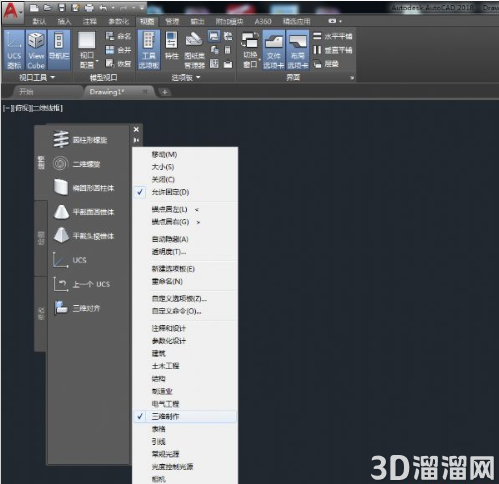The height and width of the screenshot is (484, 499).
Task: Choose 大小(S) from context menu
Action: click(185, 167)
